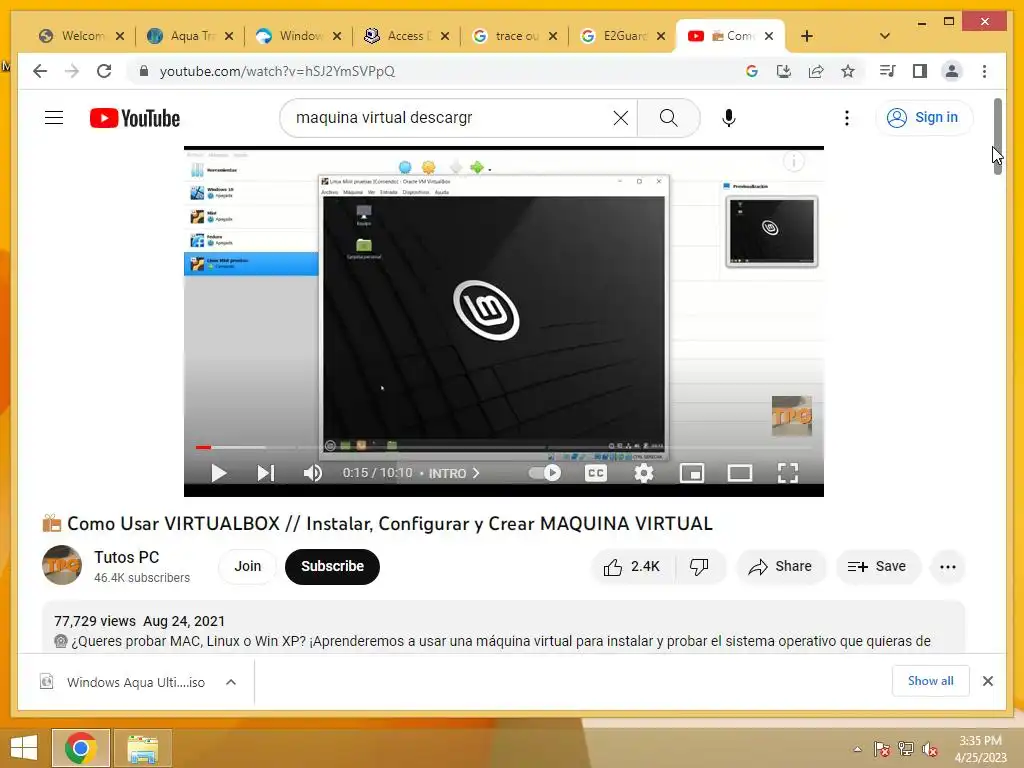Open Tutos PC channel avatar
1024x768 pixels.
point(62,565)
